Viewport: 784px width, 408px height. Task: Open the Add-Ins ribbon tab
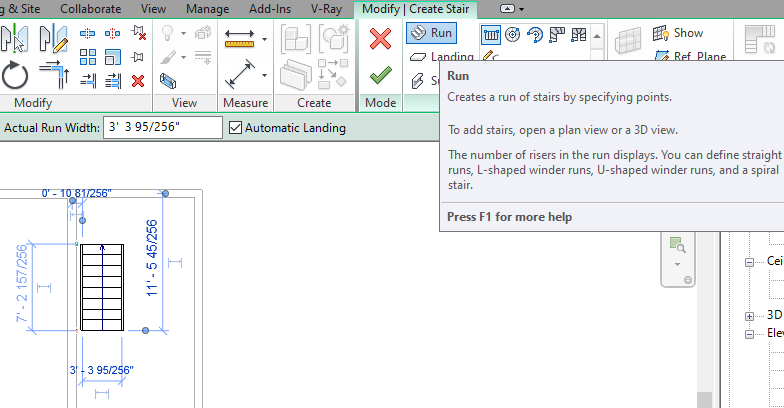click(x=270, y=9)
